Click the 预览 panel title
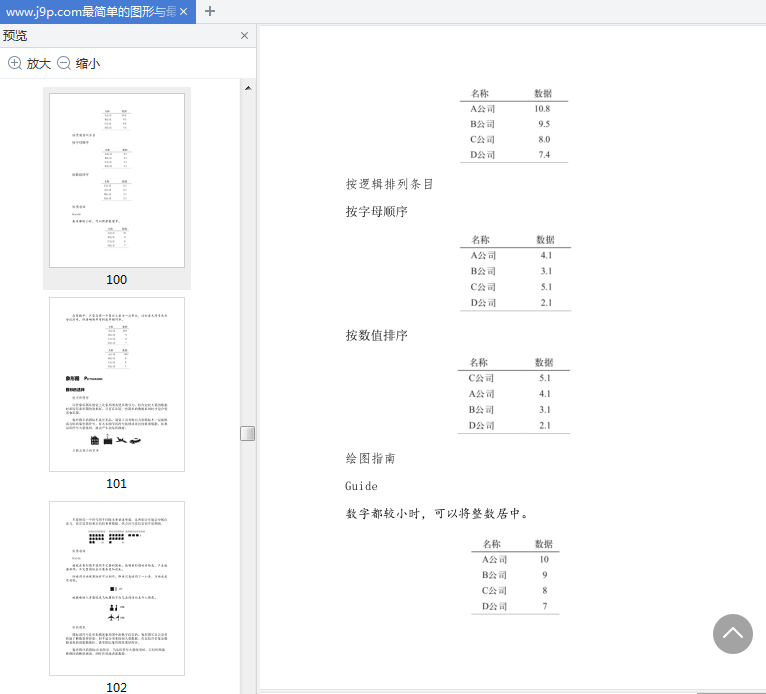This screenshot has width=766, height=694. 15,36
